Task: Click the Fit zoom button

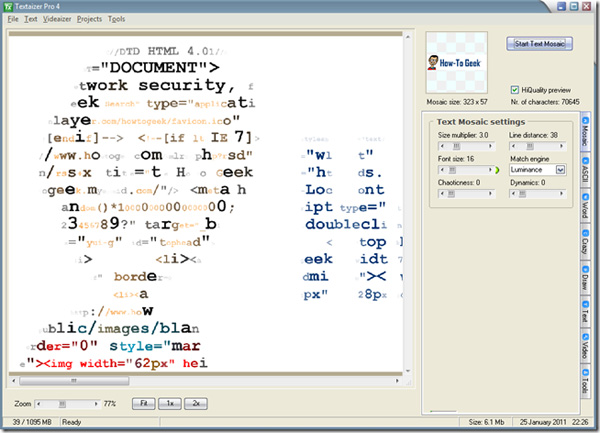Action: pyautogui.click(x=143, y=404)
